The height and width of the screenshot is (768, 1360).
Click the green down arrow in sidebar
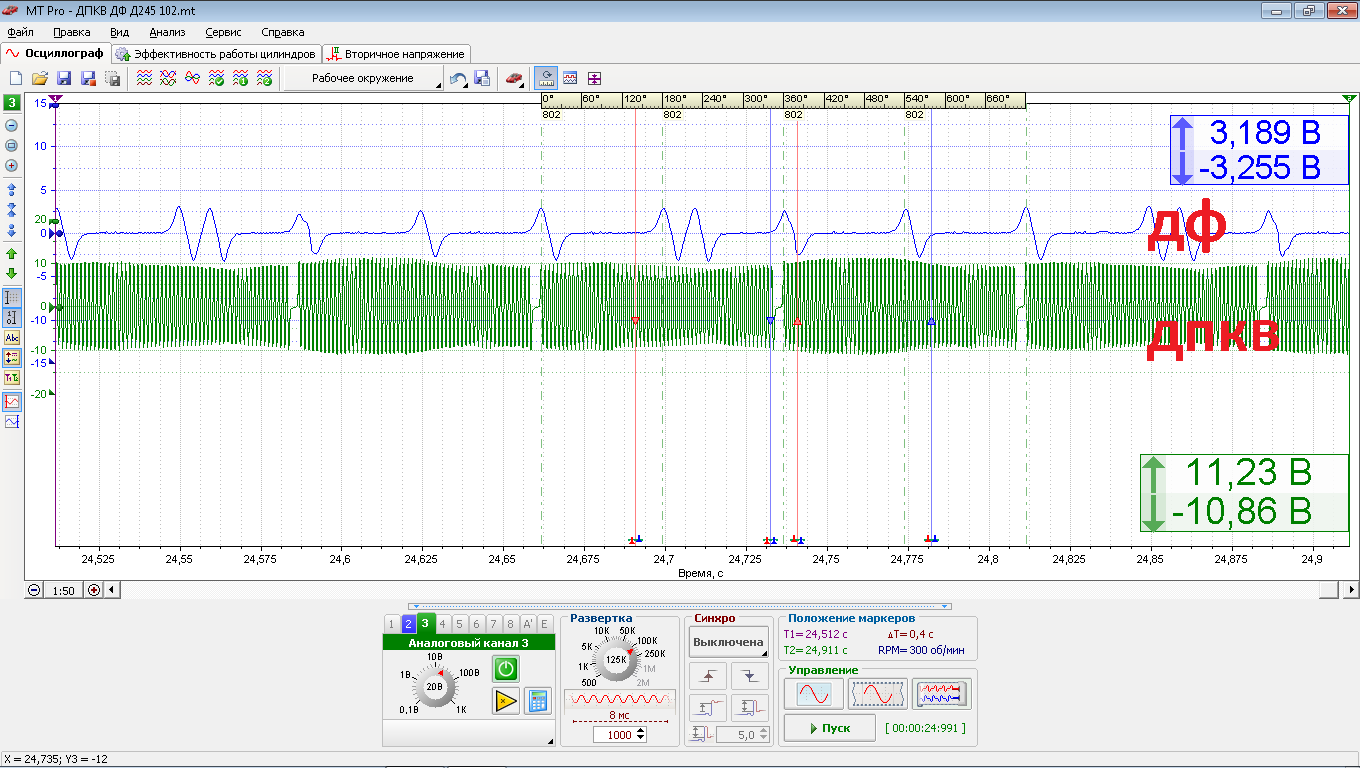click(x=12, y=273)
